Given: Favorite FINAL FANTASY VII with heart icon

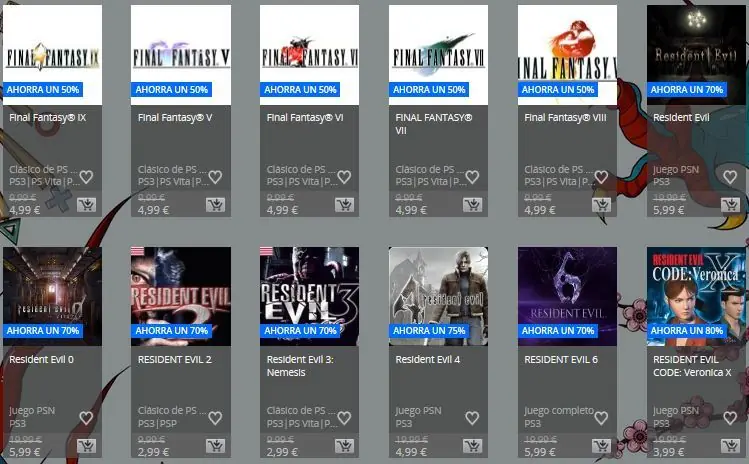Looking at the screenshot, I should (x=472, y=177).
